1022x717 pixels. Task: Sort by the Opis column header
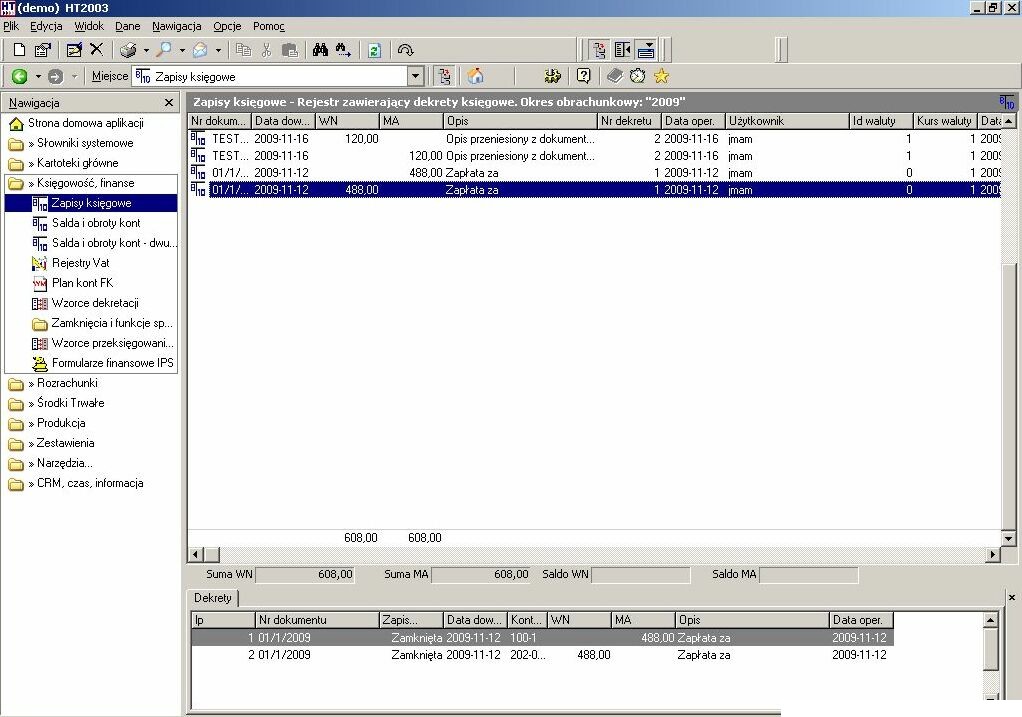coord(520,121)
